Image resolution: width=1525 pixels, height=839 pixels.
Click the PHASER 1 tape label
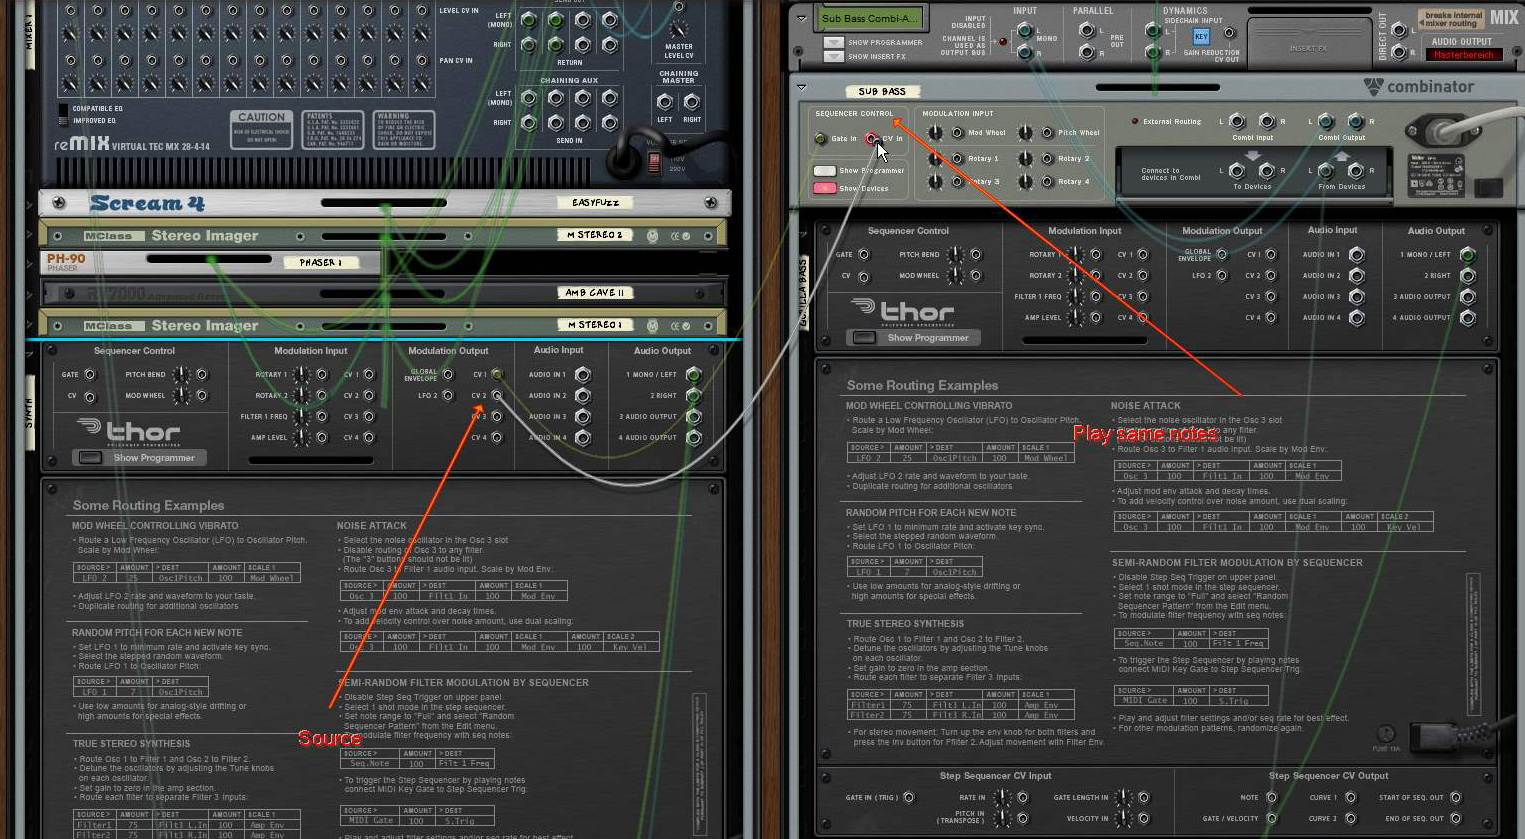tap(320, 263)
